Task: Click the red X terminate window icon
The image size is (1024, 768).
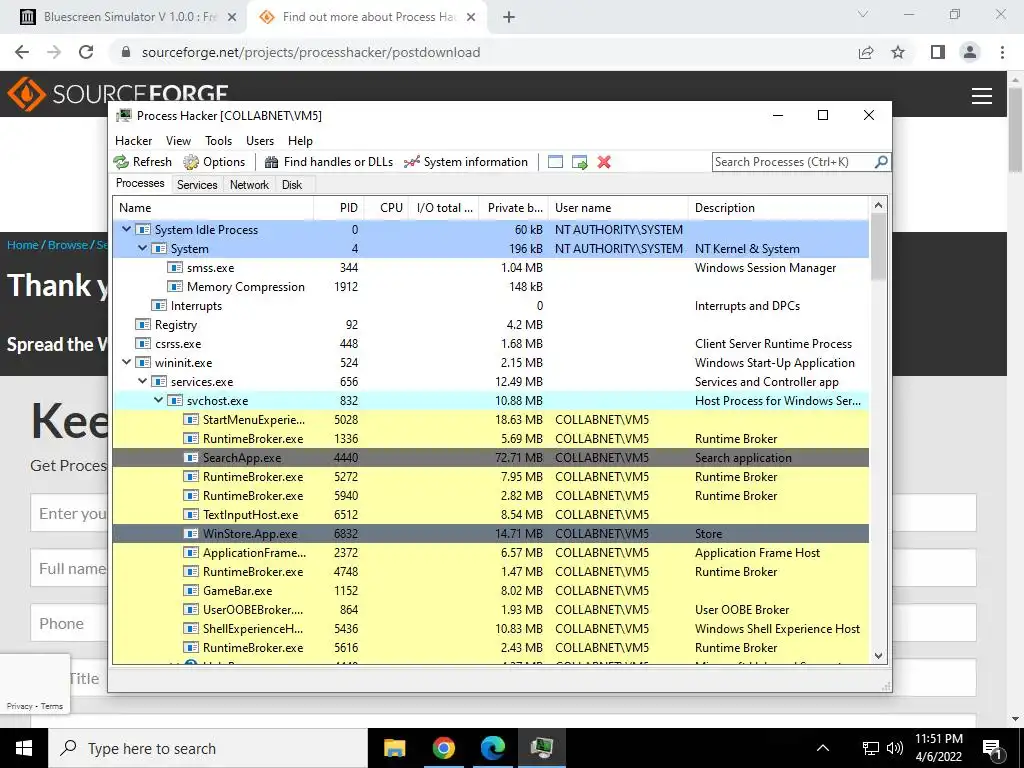Action: pyautogui.click(x=604, y=162)
